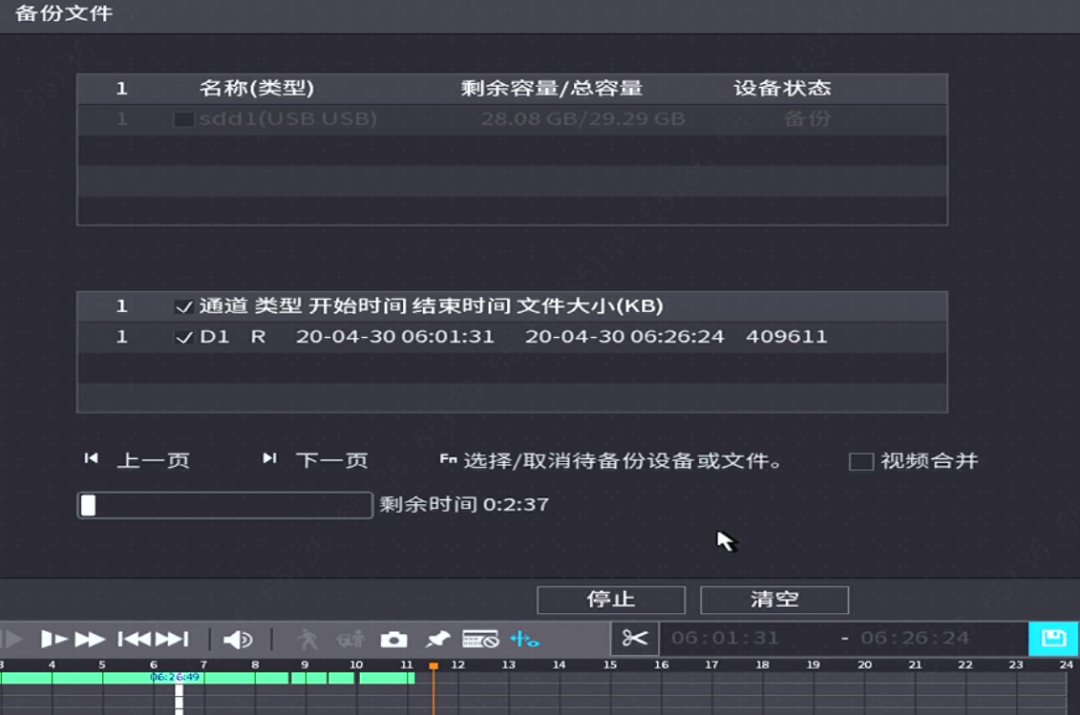The image size is (1080, 715).
Task: Click the backup progress bar
Action: (x=225, y=505)
